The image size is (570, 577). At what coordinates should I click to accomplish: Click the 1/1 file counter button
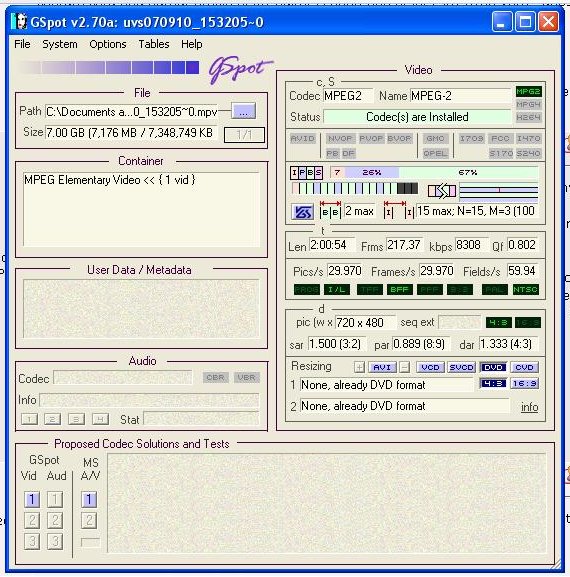pyautogui.click(x=244, y=135)
